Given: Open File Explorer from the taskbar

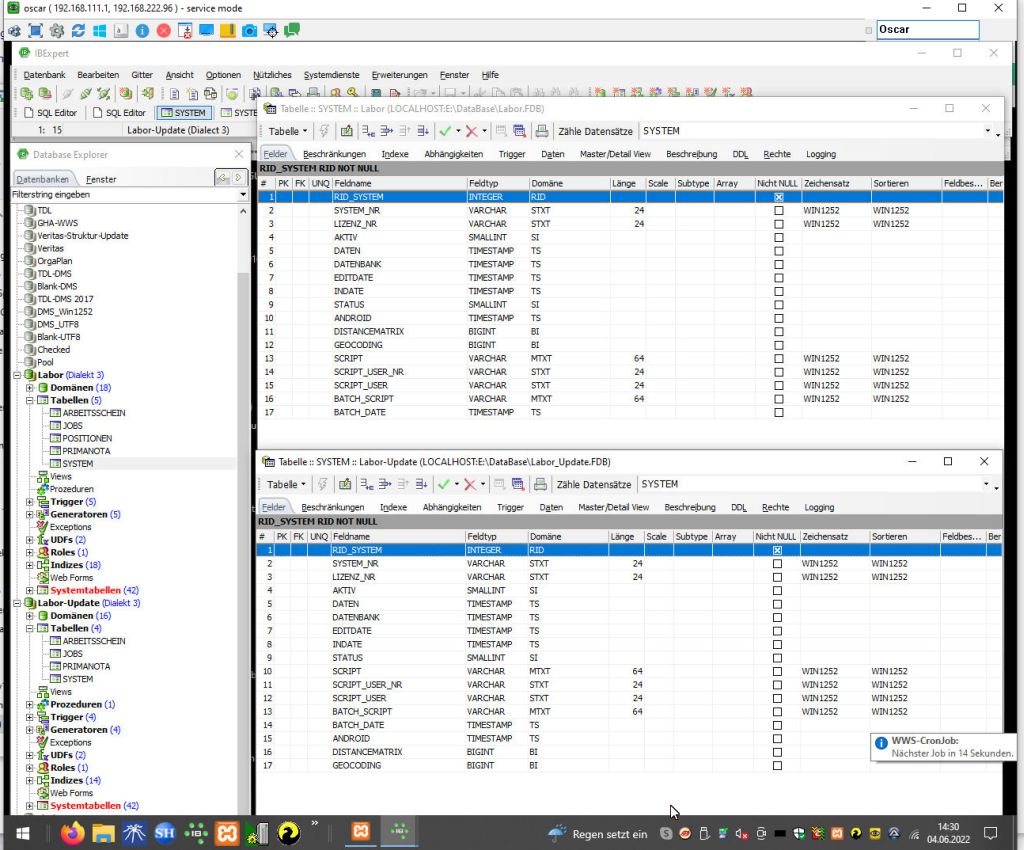Looking at the screenshot, I should coord(103,833).
